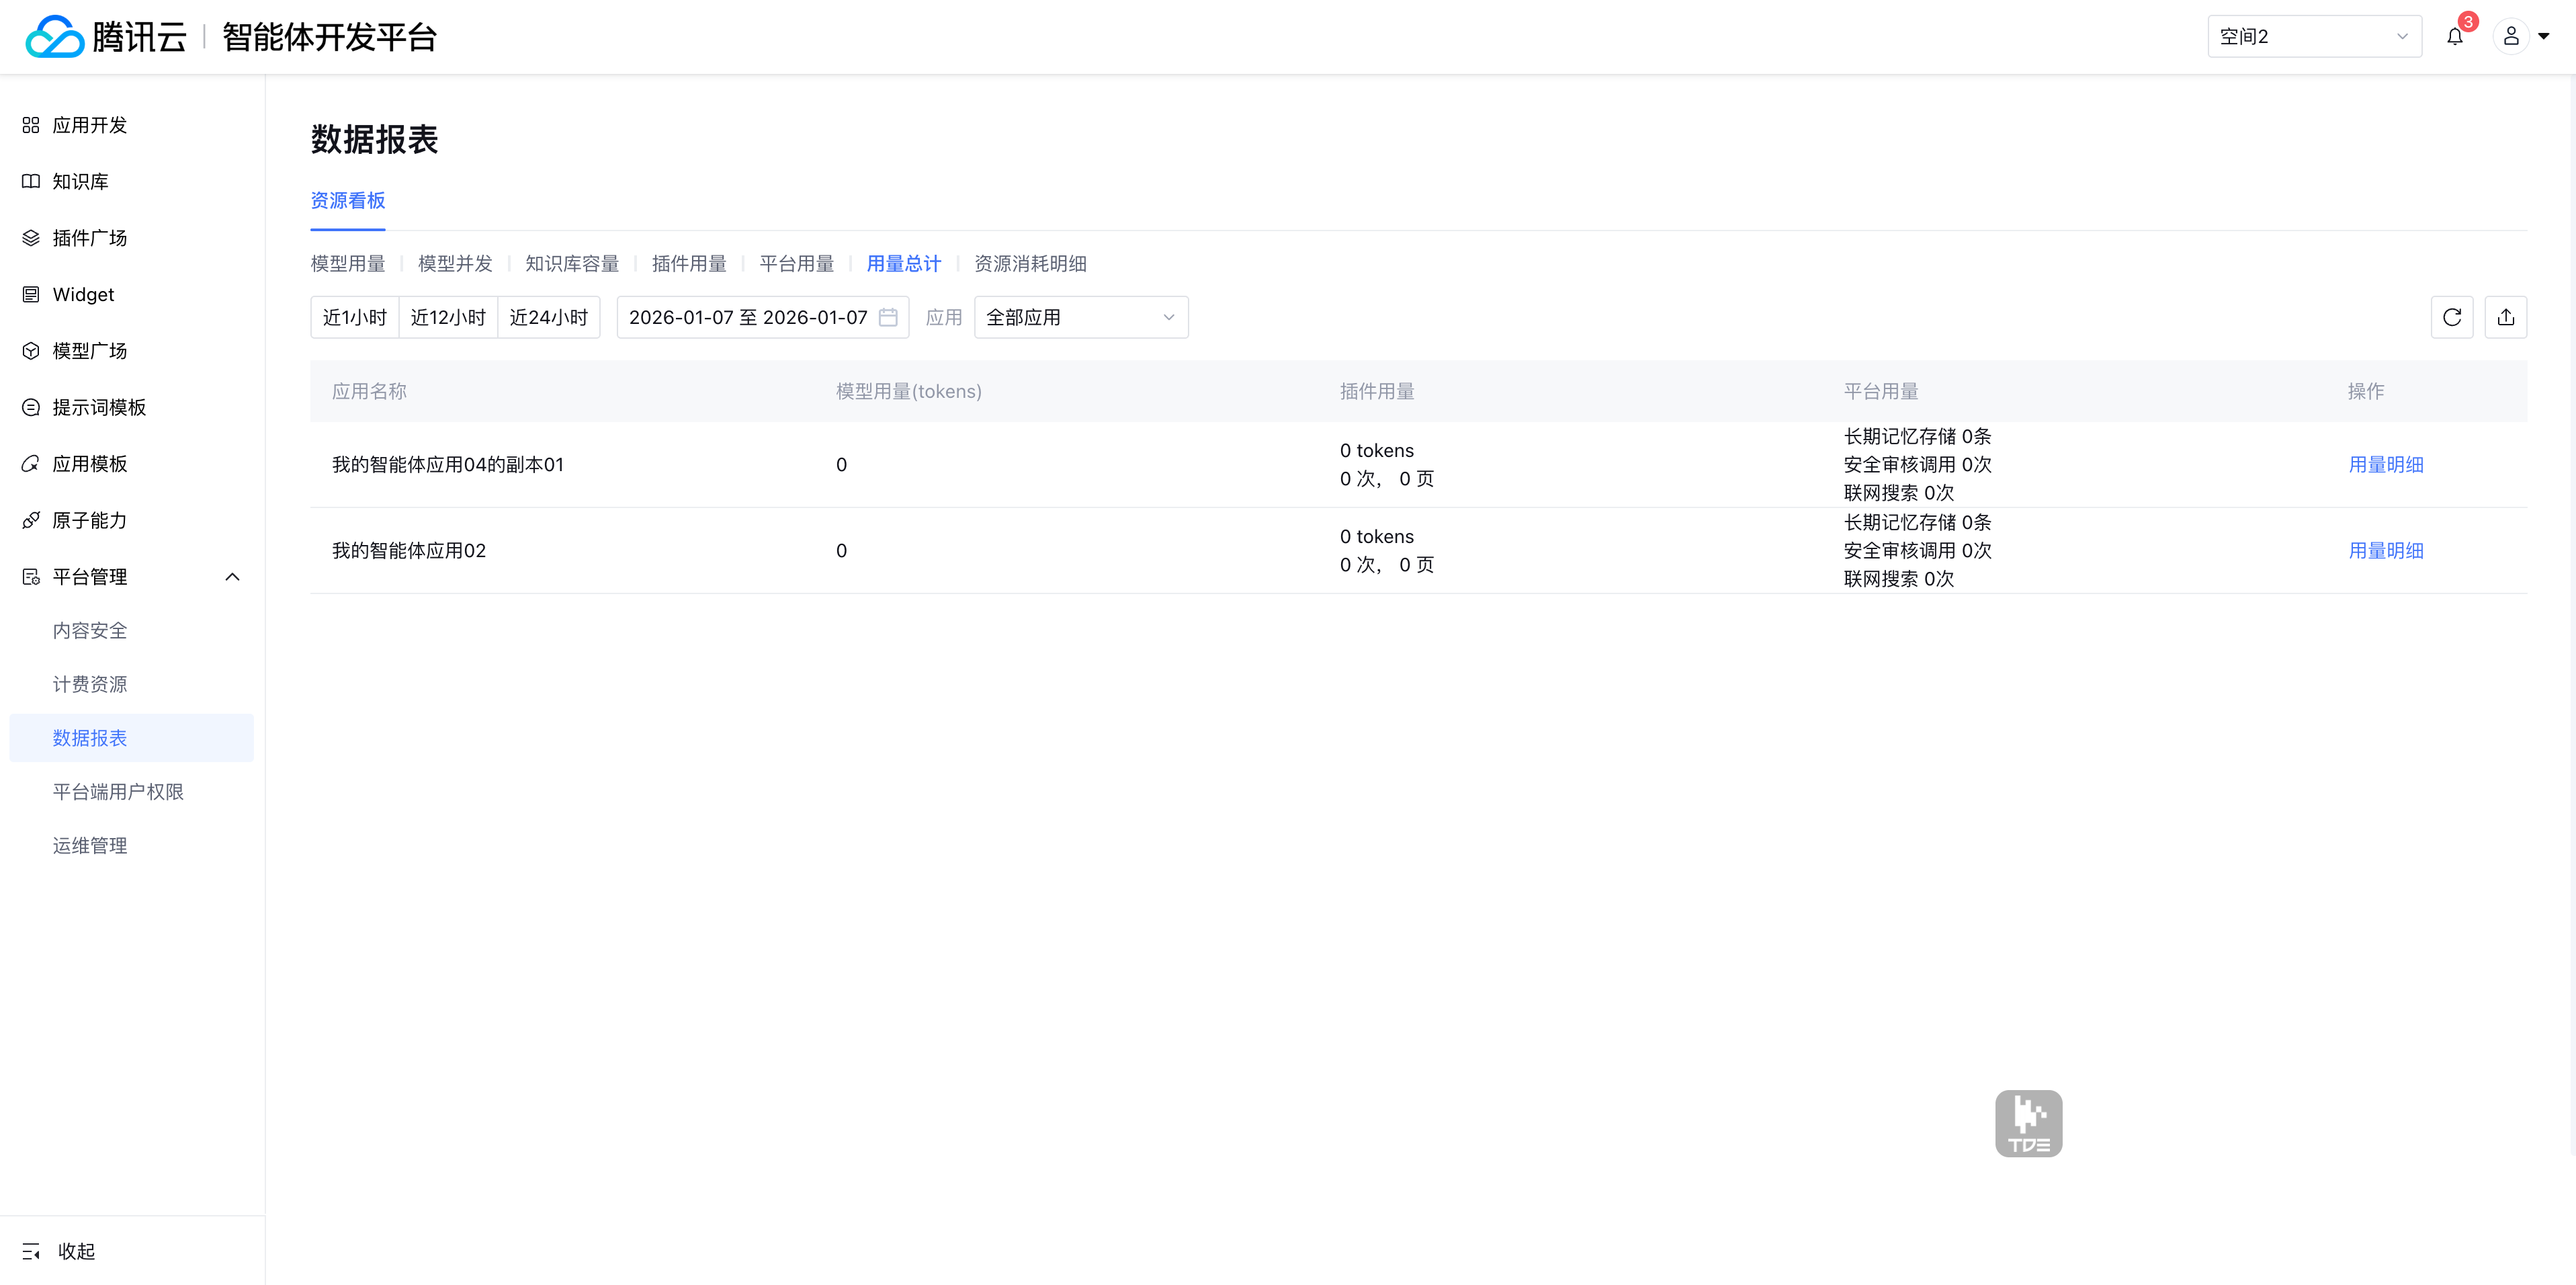Open the 空间2 workspace dropdown
The image size is (2576, 1285).
[x=2313, y=37]
